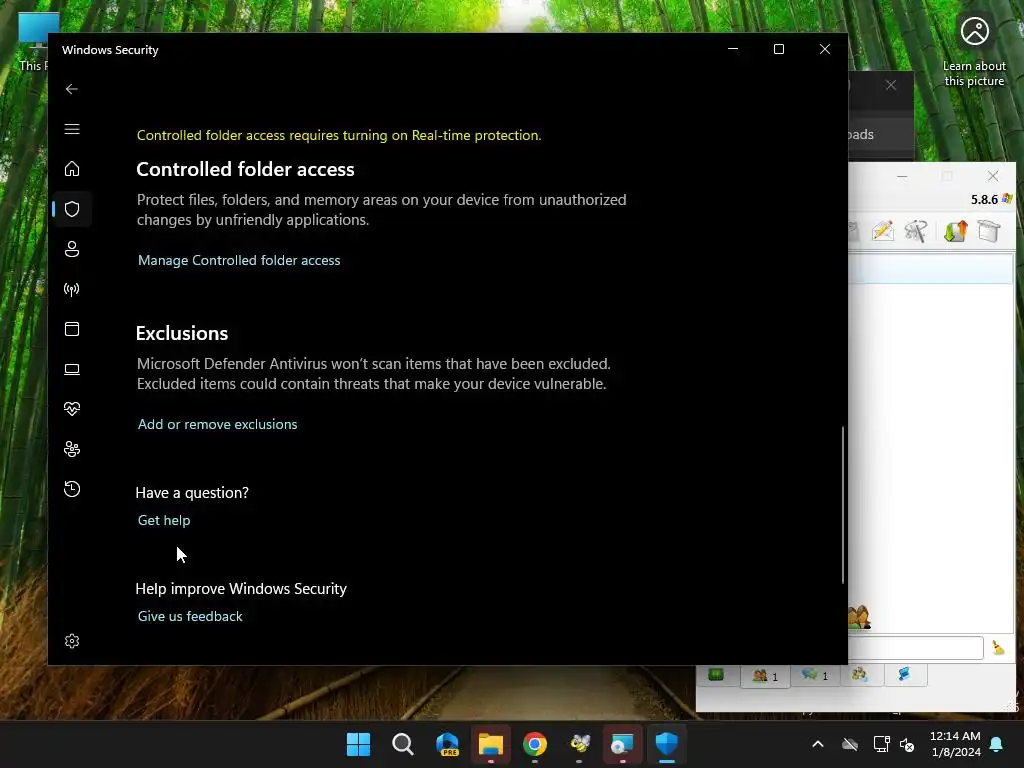Select the green button tab at bottom of chat app

[716, 675]
